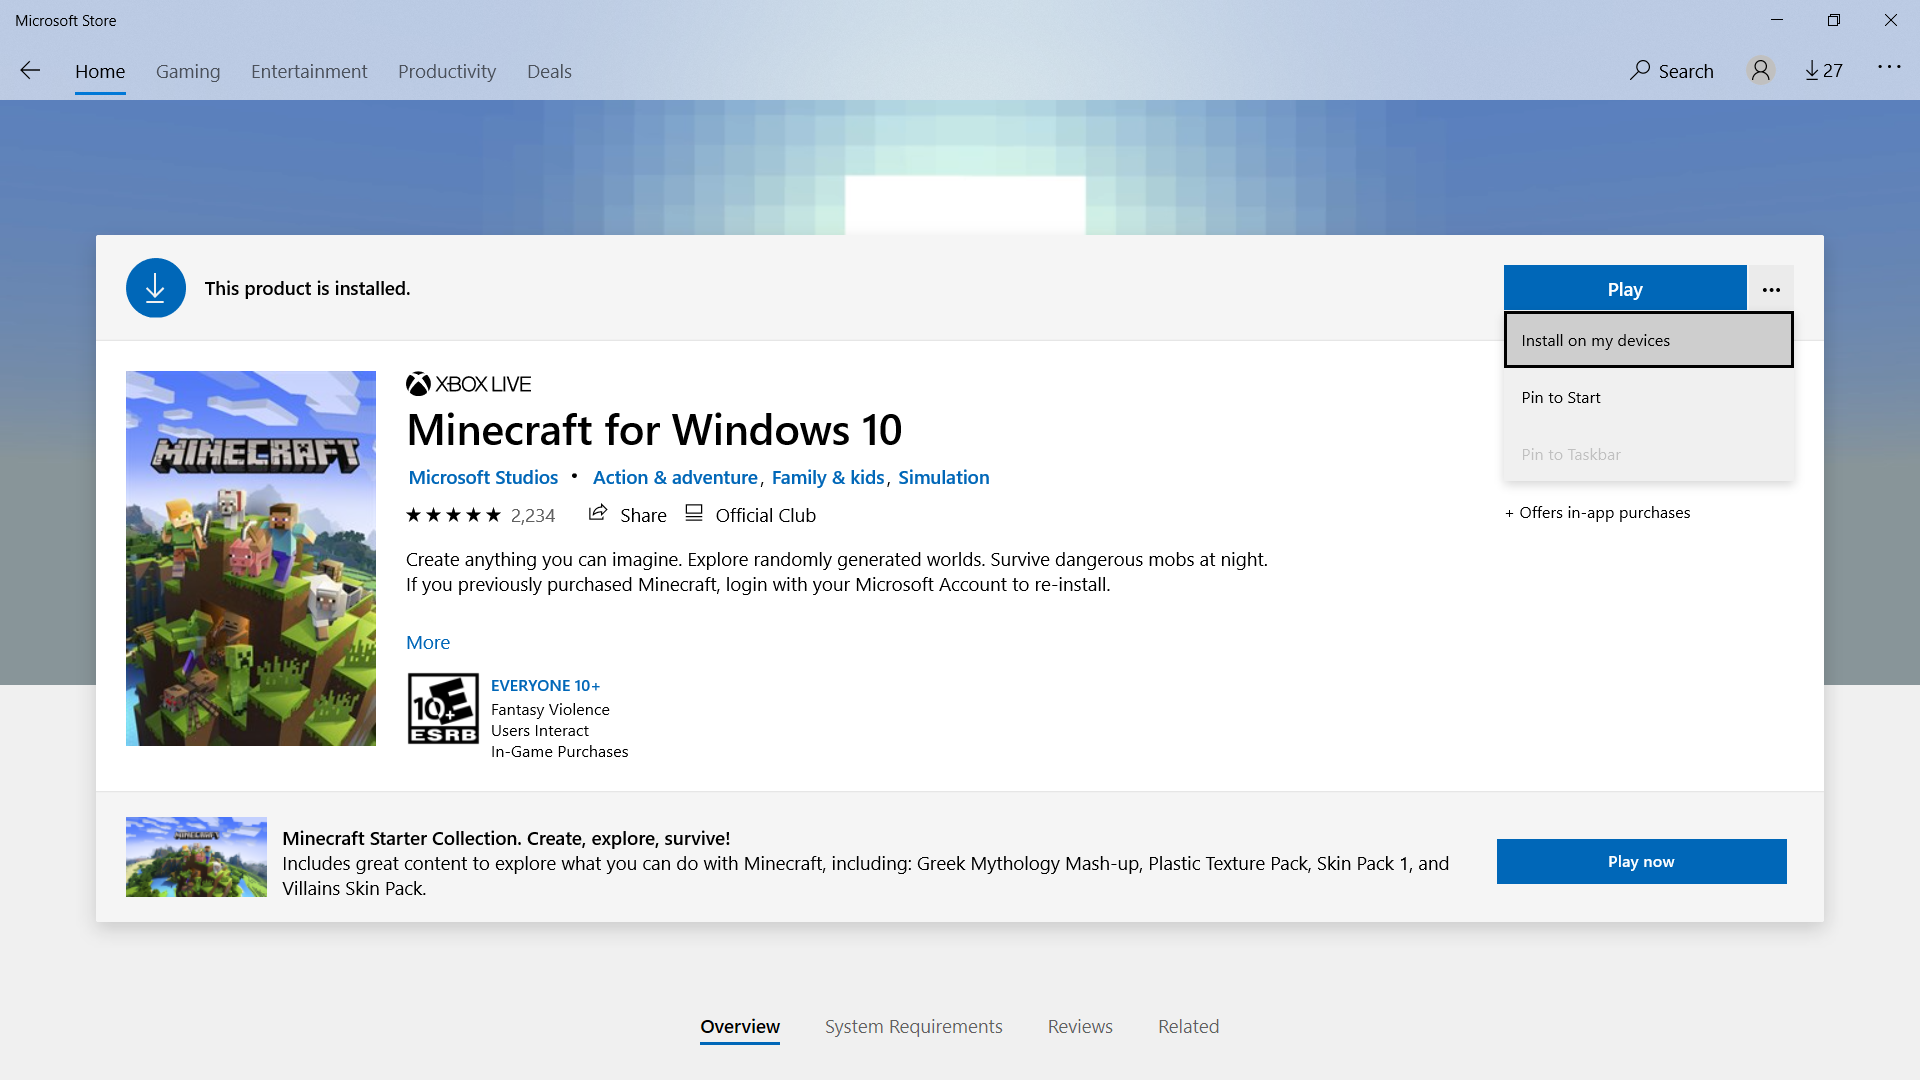1920x1080 pixels.
Task: Open the System Requirements tab
Action: [912, 1026]
